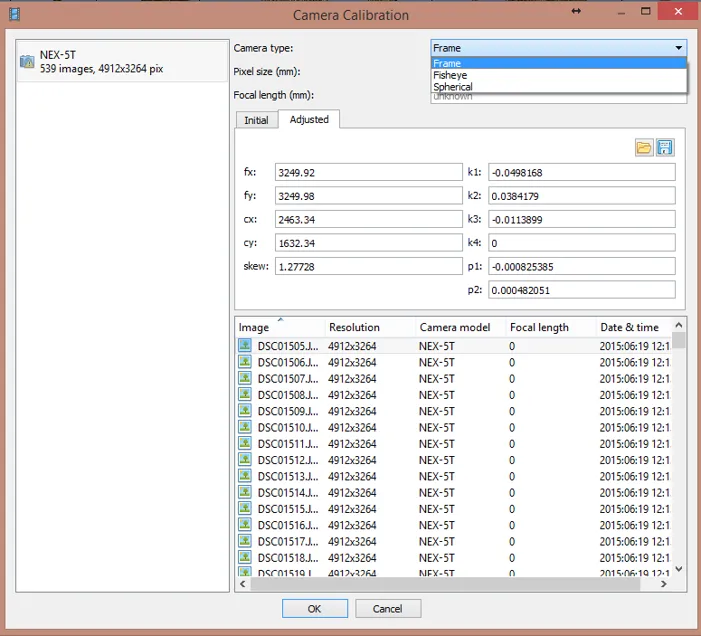Switch to the Initial tab

pyautogui.click(x=256, y=120)
